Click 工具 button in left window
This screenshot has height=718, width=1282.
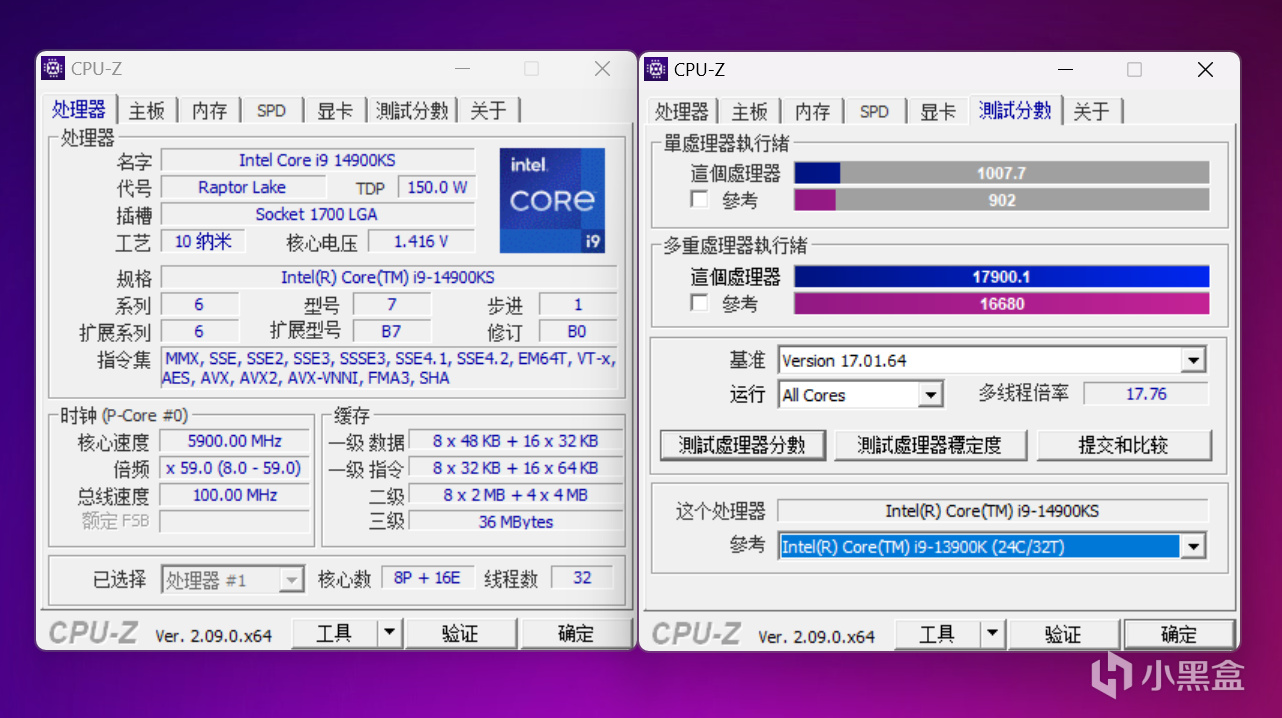coord(335,633)
